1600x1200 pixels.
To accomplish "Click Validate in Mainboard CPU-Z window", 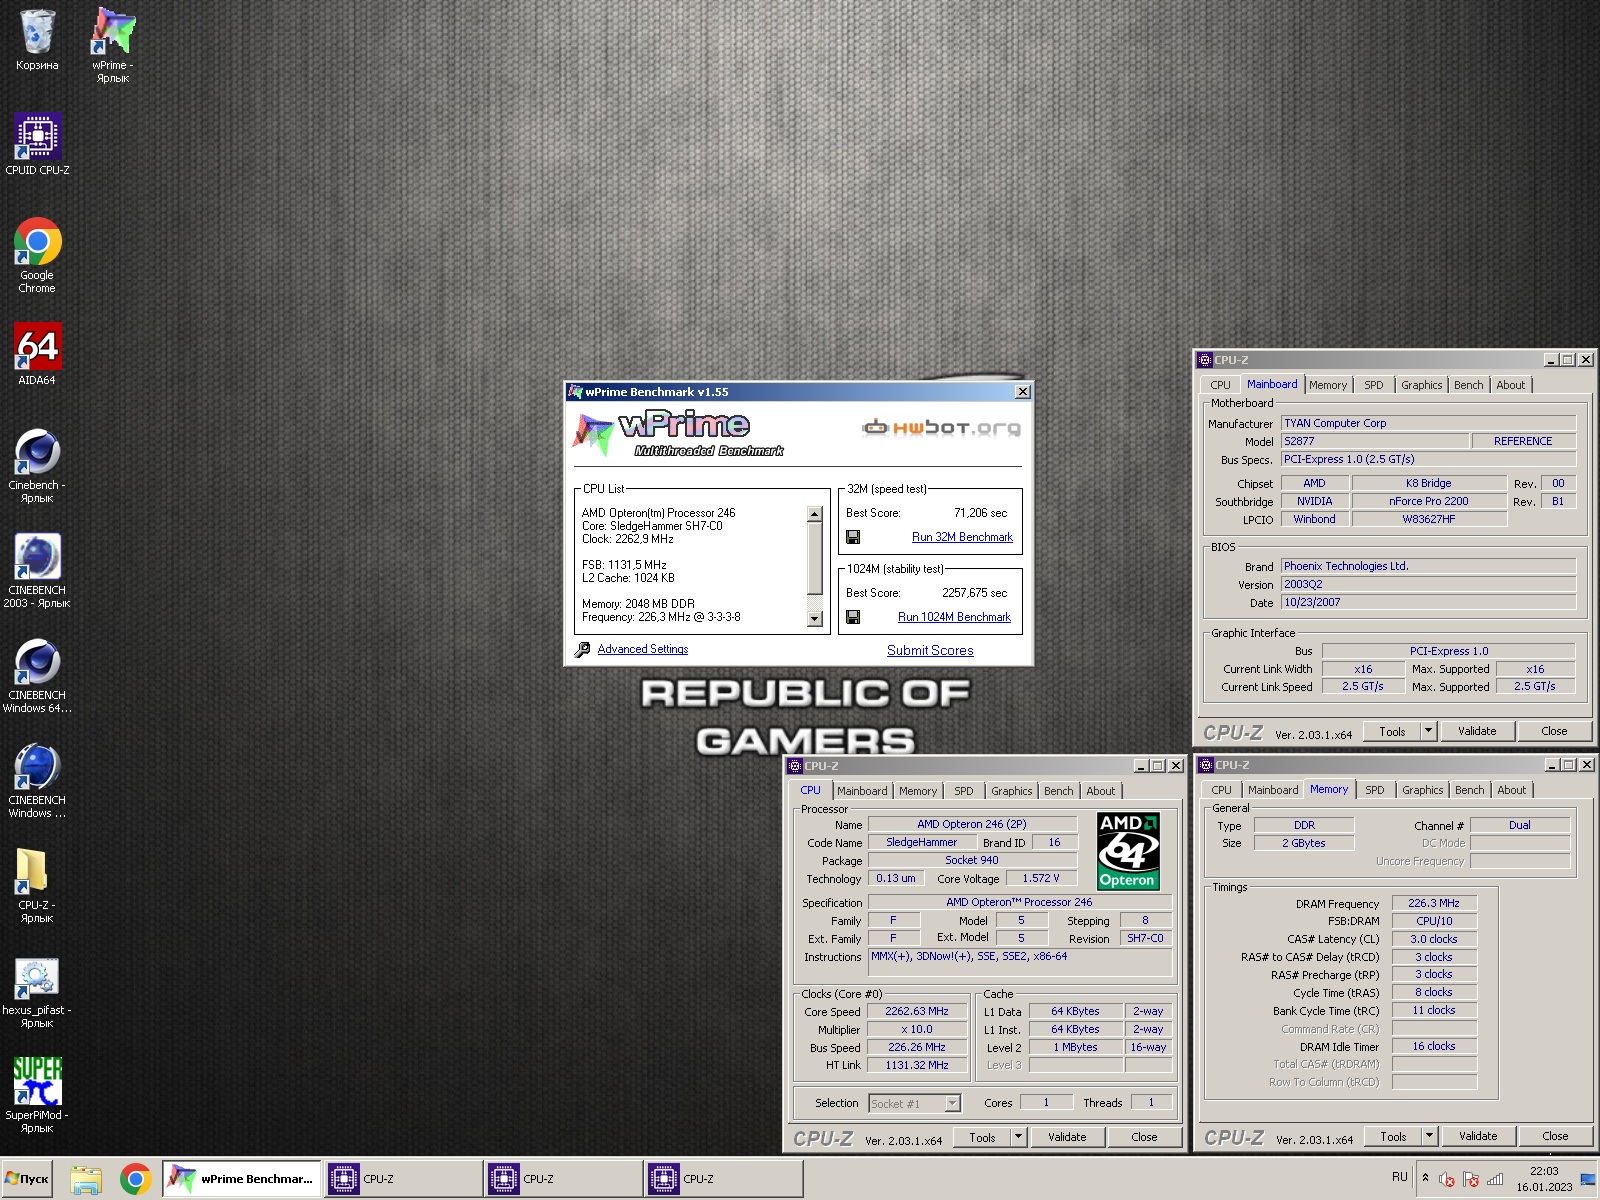I will [x=1477, y=731].
